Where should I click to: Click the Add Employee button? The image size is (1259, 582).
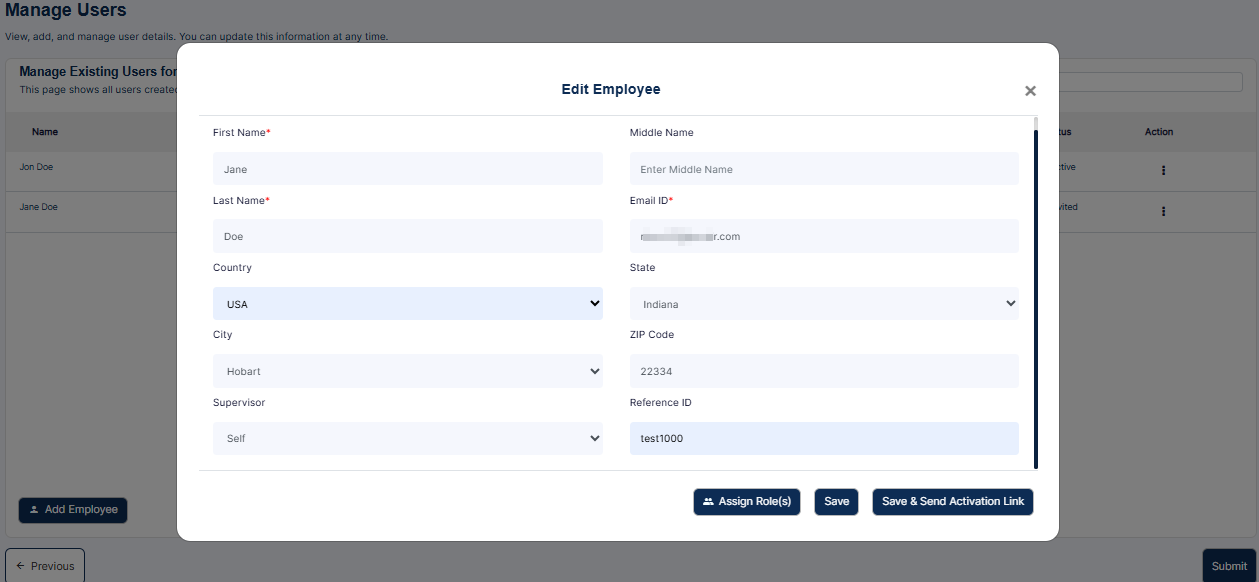tap(72, 510)
